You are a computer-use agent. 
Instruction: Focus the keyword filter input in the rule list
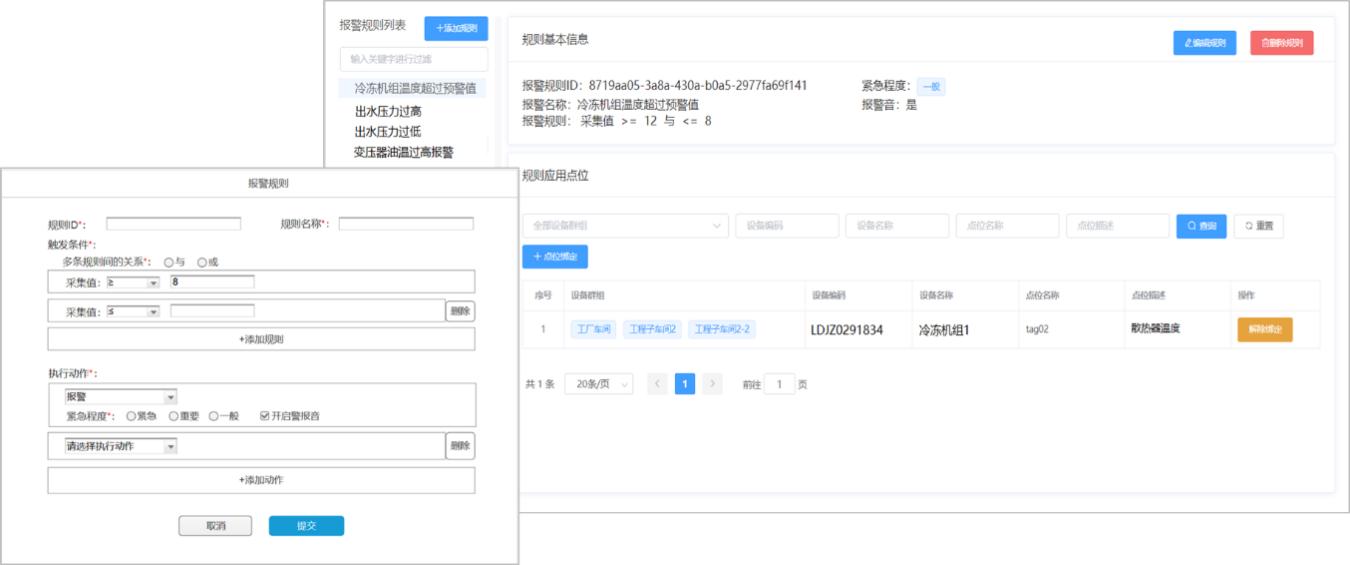point(414,59)
